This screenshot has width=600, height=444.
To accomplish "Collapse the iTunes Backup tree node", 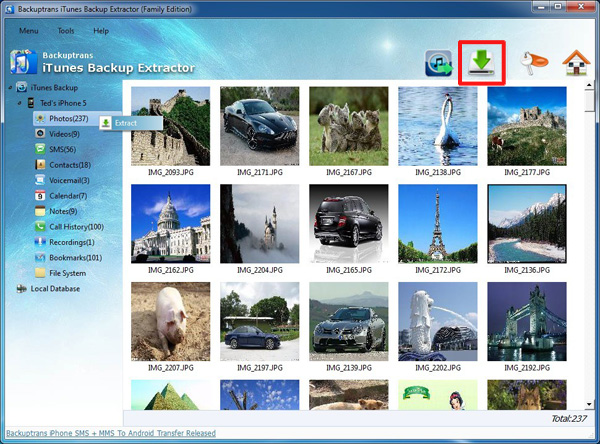I will coord(9,89).
